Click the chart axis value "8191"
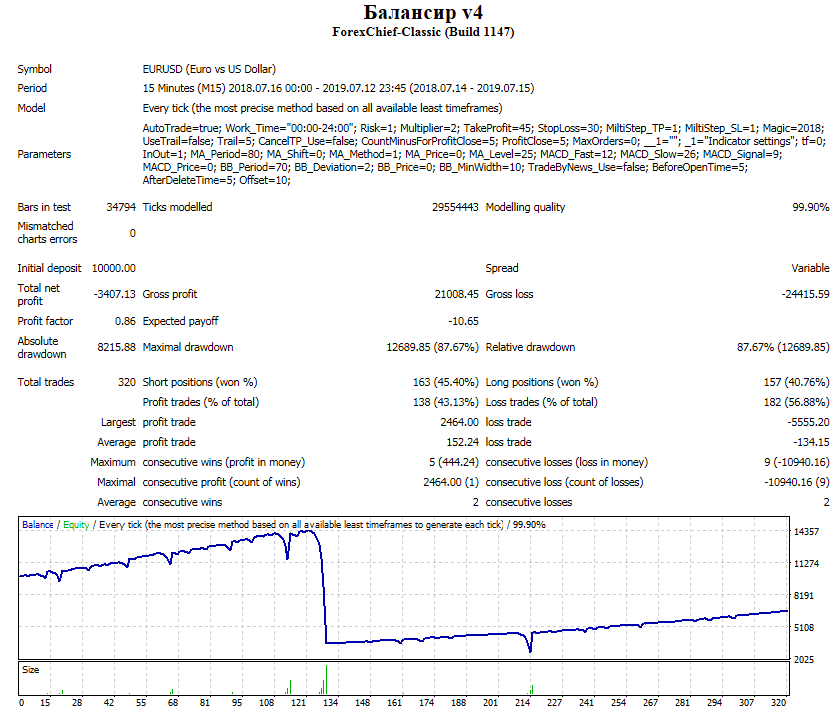 [x=804, y=596]
